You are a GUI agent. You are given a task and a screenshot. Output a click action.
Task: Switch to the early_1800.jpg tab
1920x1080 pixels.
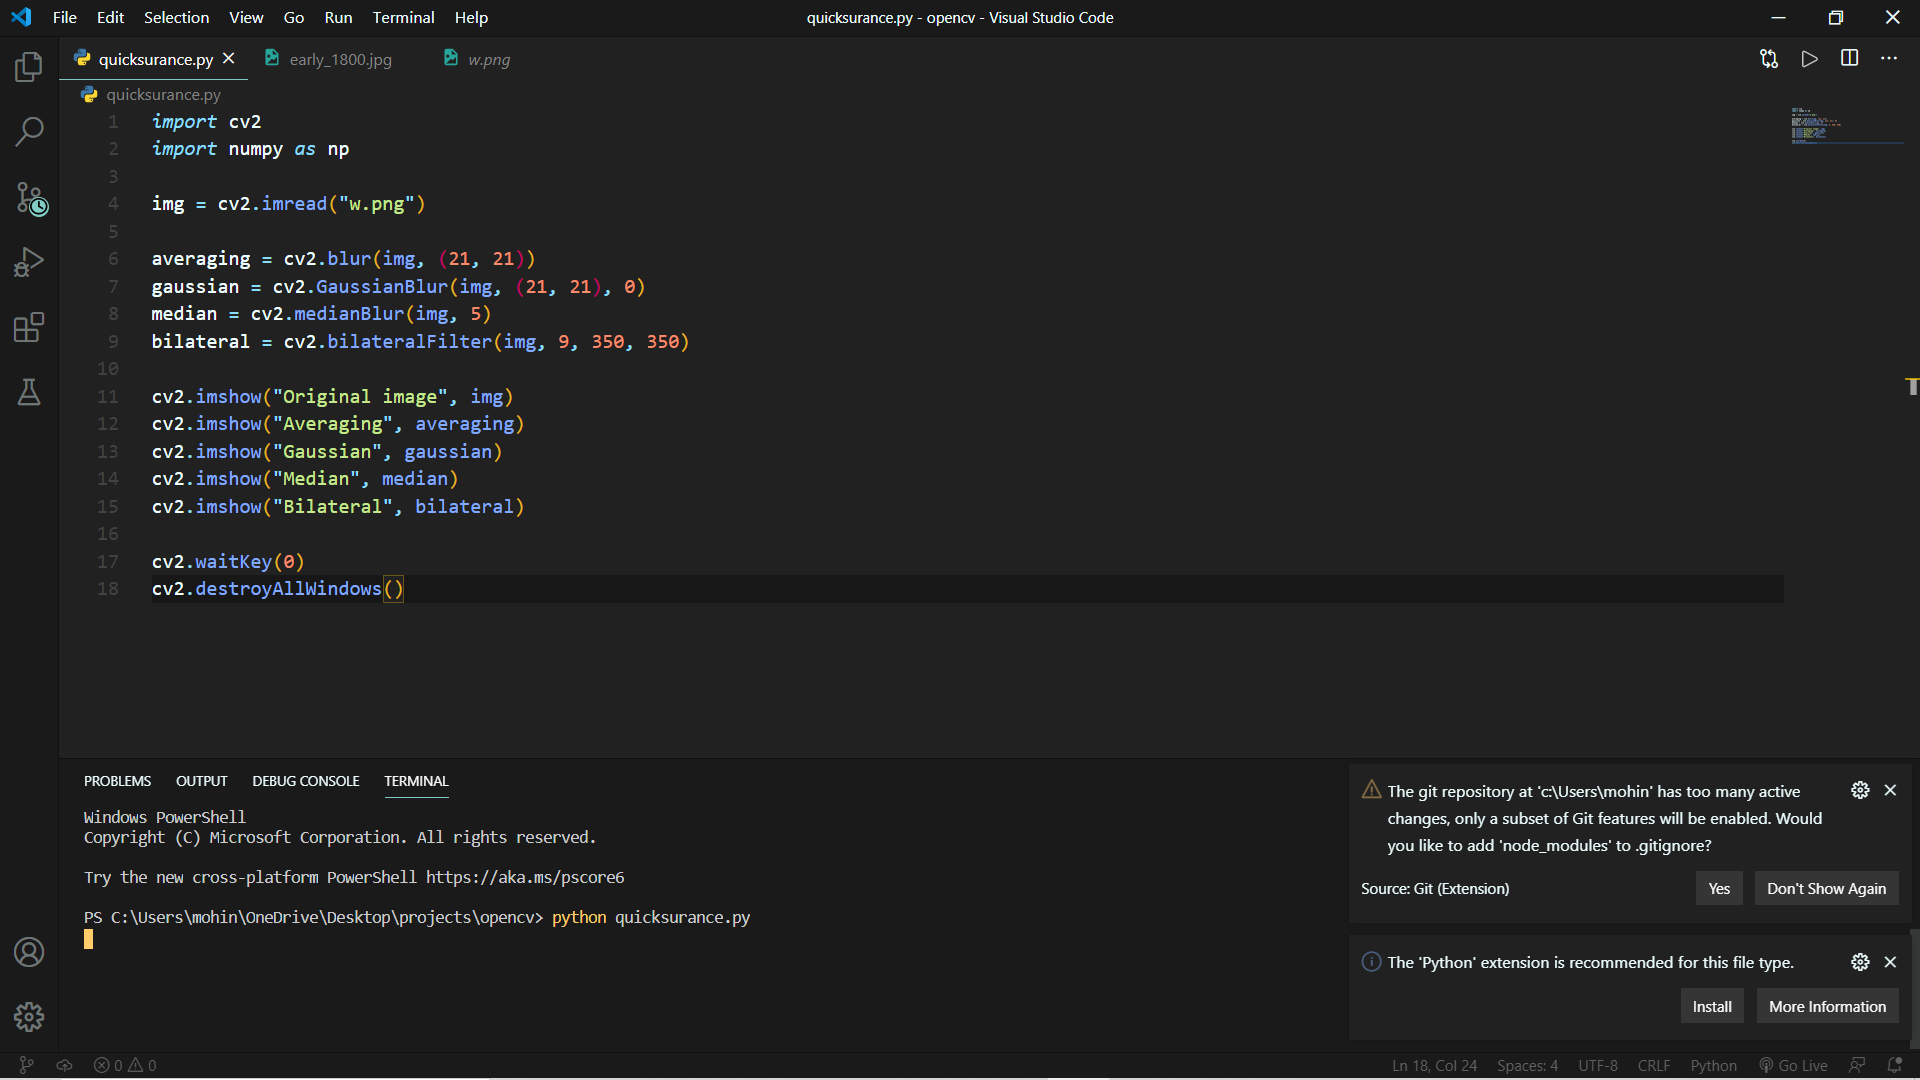coord(340,60)
